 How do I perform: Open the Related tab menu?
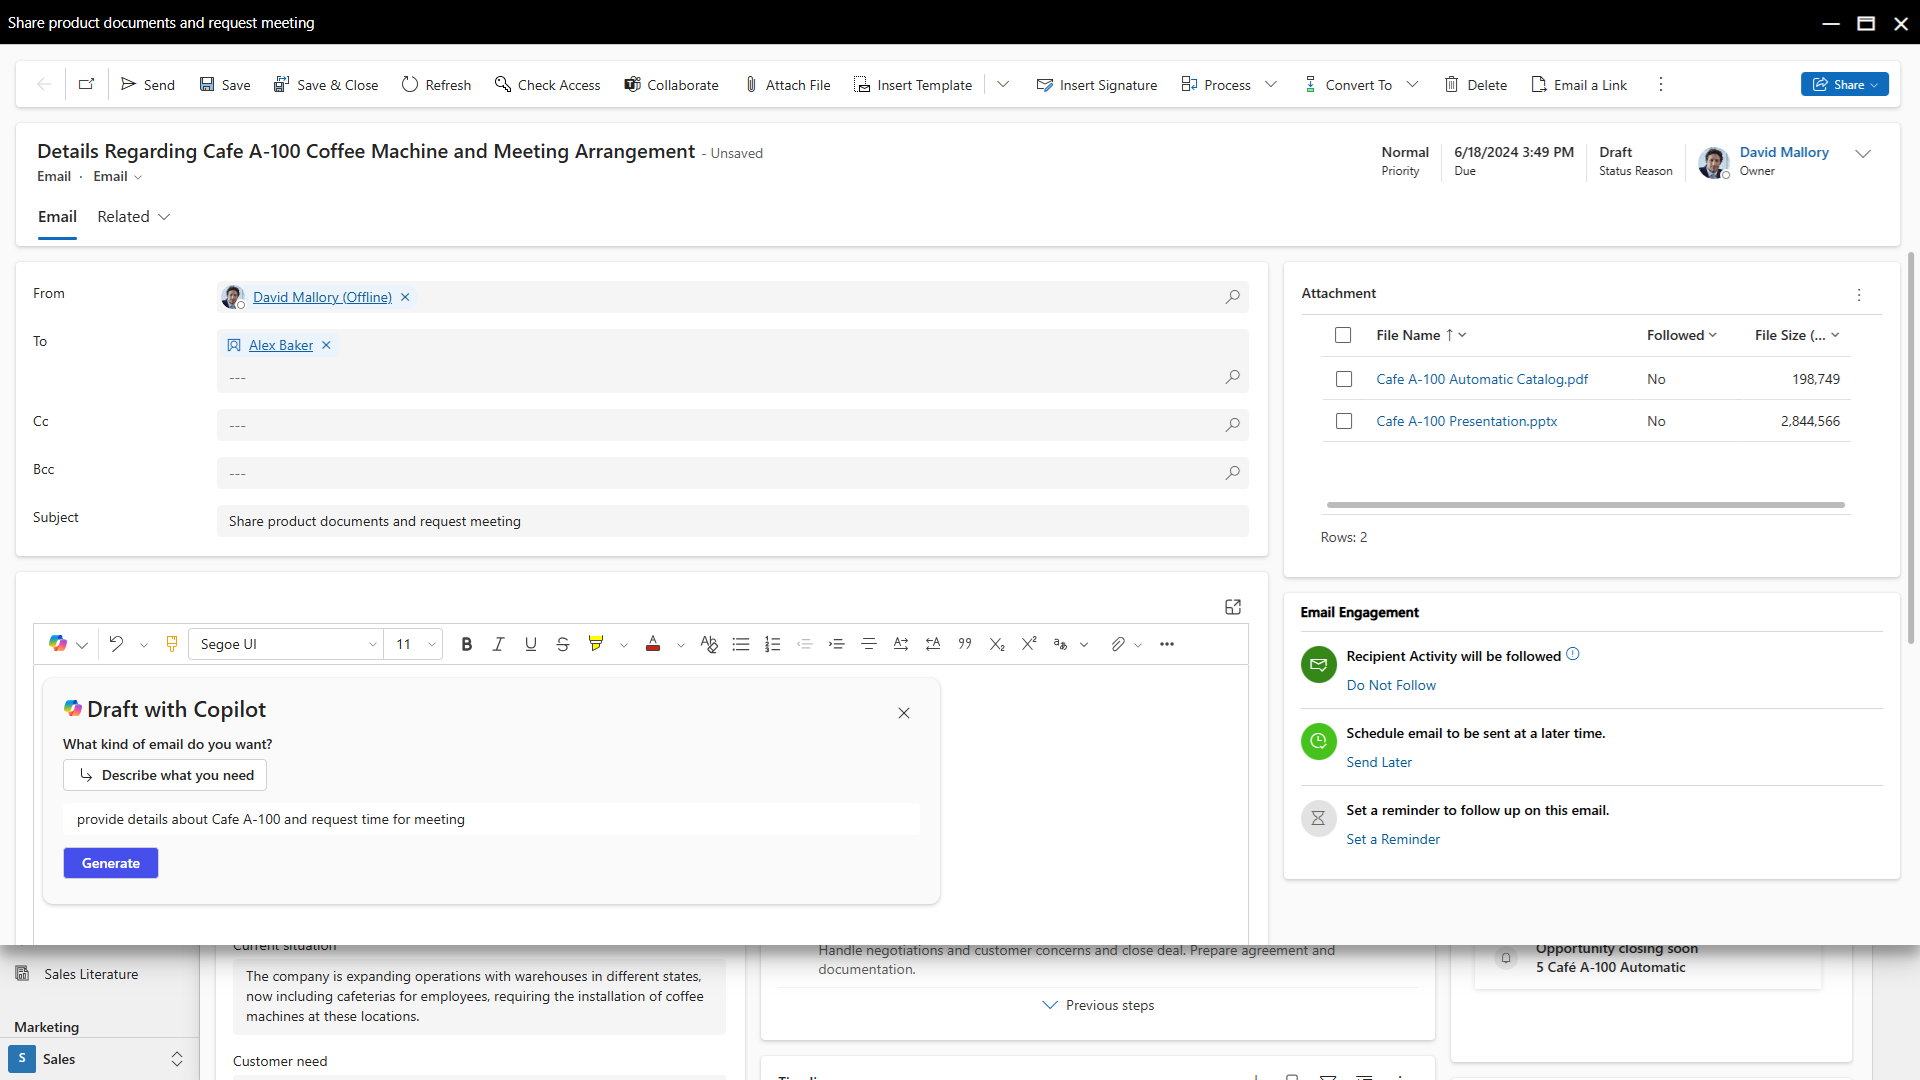(x=133, y=217)
